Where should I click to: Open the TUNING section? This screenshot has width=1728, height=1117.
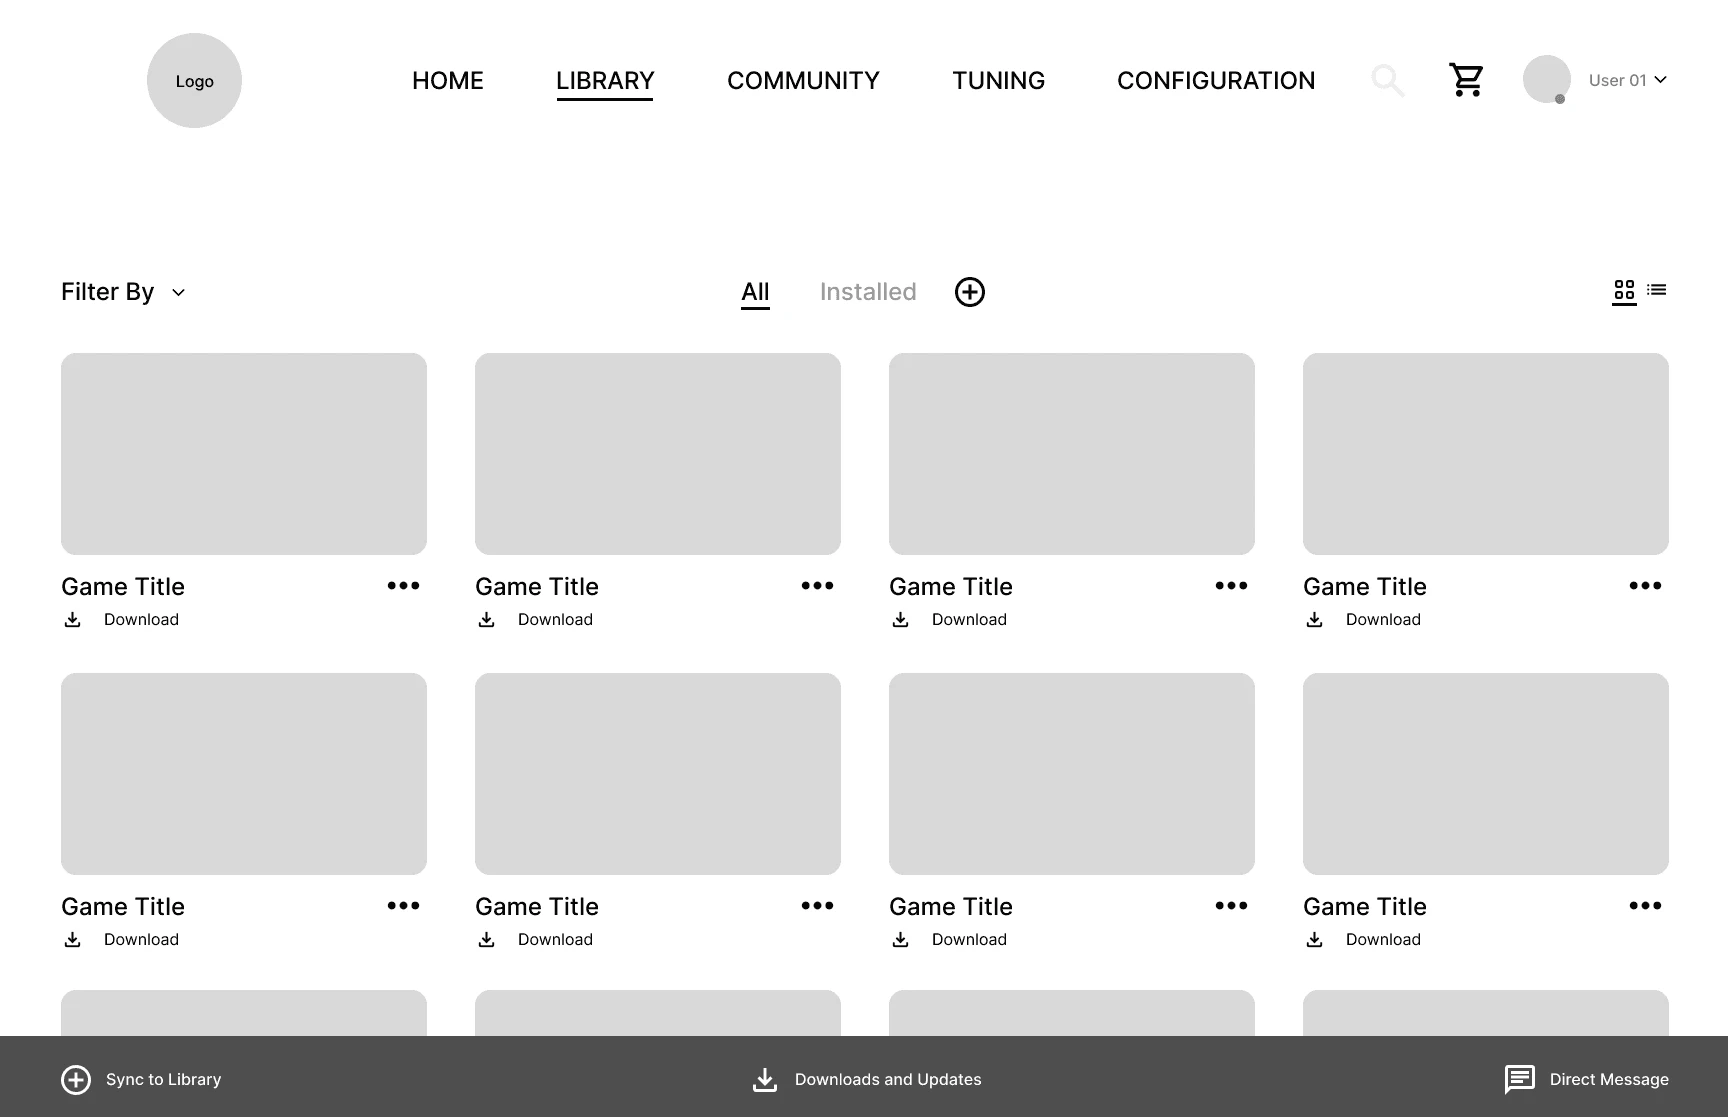click(x=998, y=80)
